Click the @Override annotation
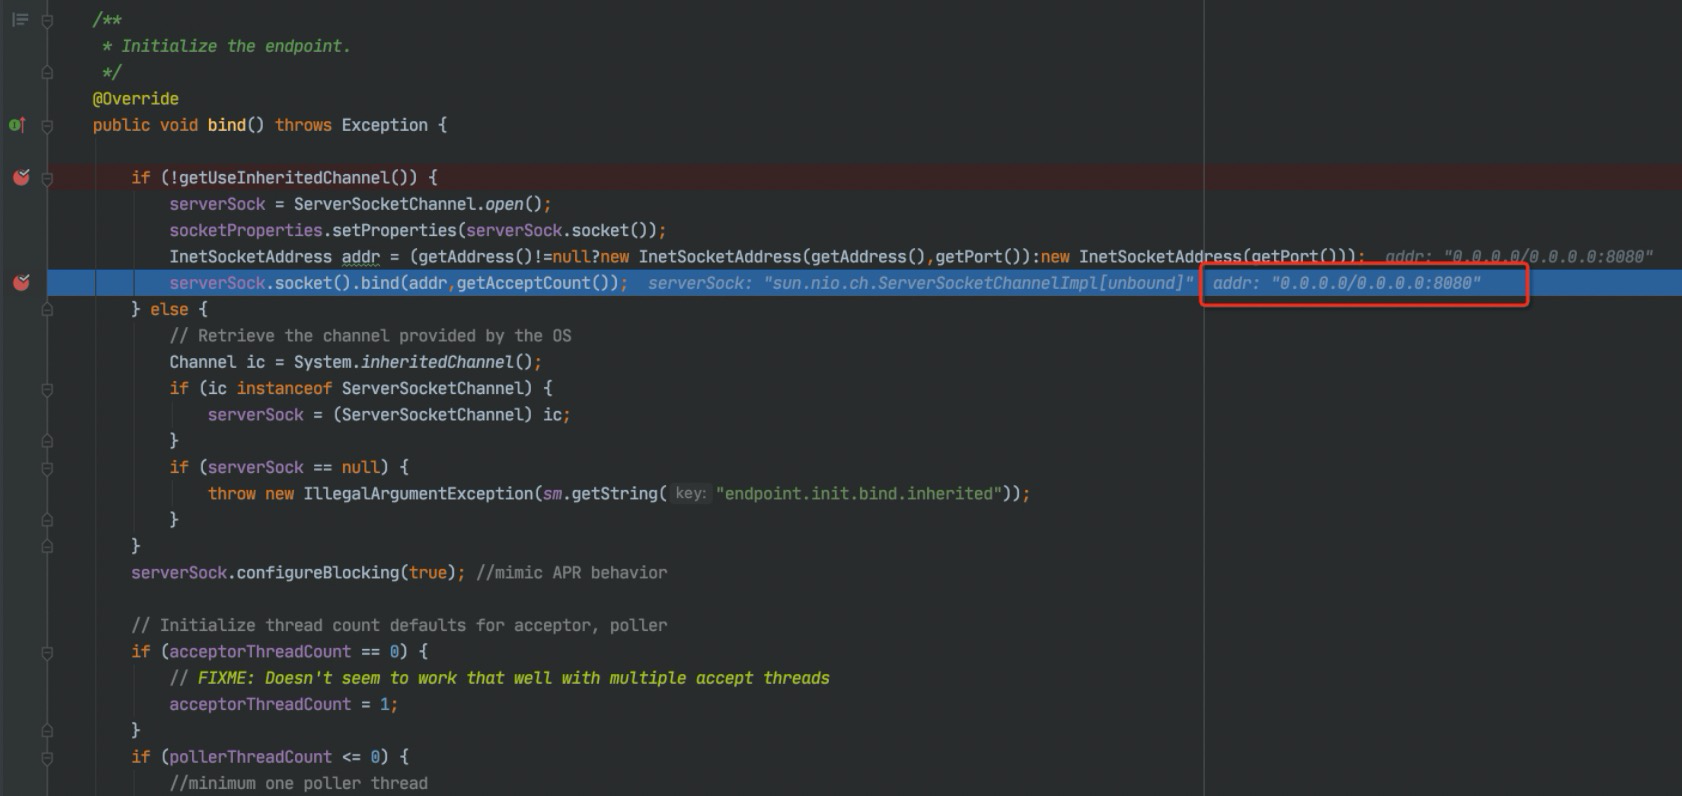 [x=135, y=99]
